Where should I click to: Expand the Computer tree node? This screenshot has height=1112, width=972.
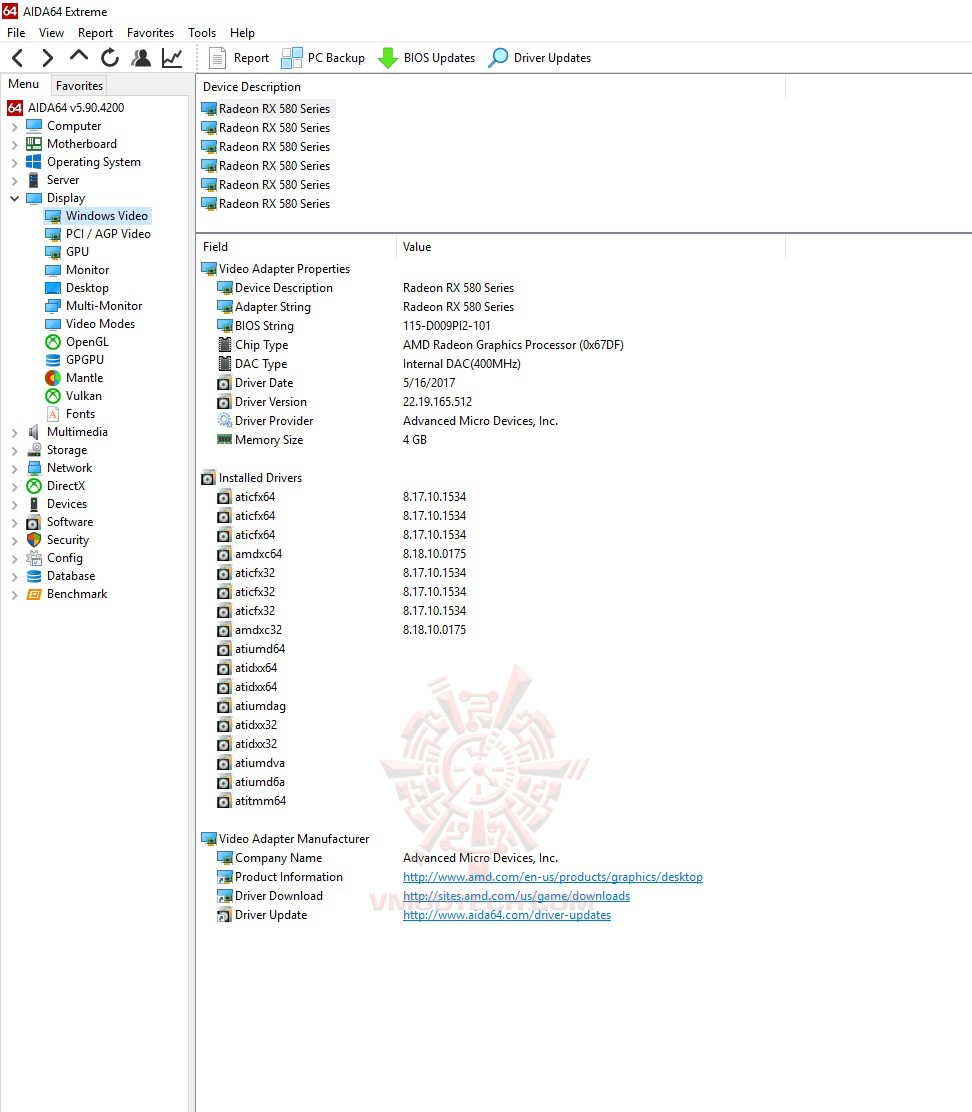[x=14, y=127]
